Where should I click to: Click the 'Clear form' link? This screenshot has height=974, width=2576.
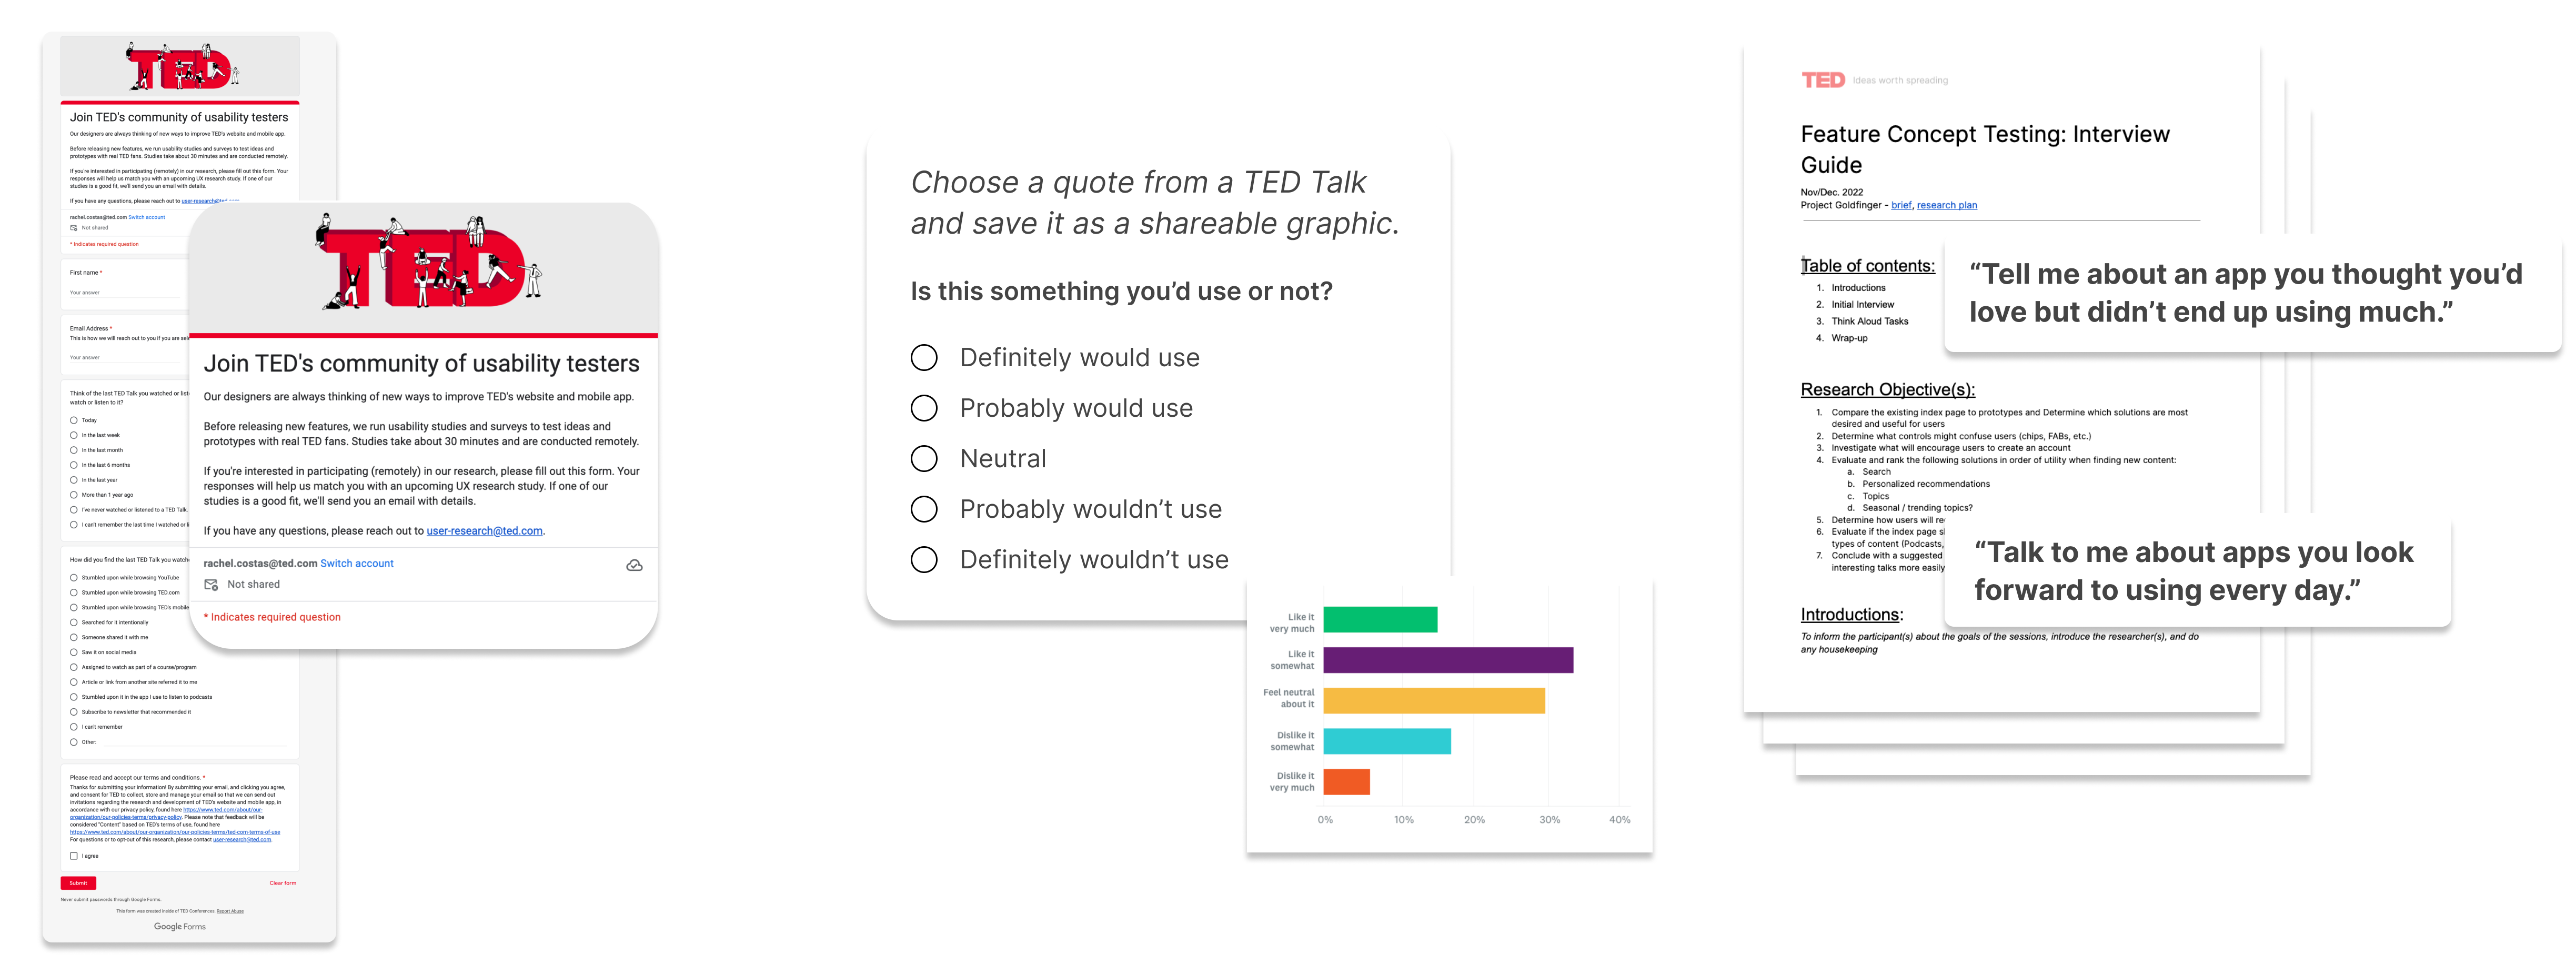click(283, 883)
